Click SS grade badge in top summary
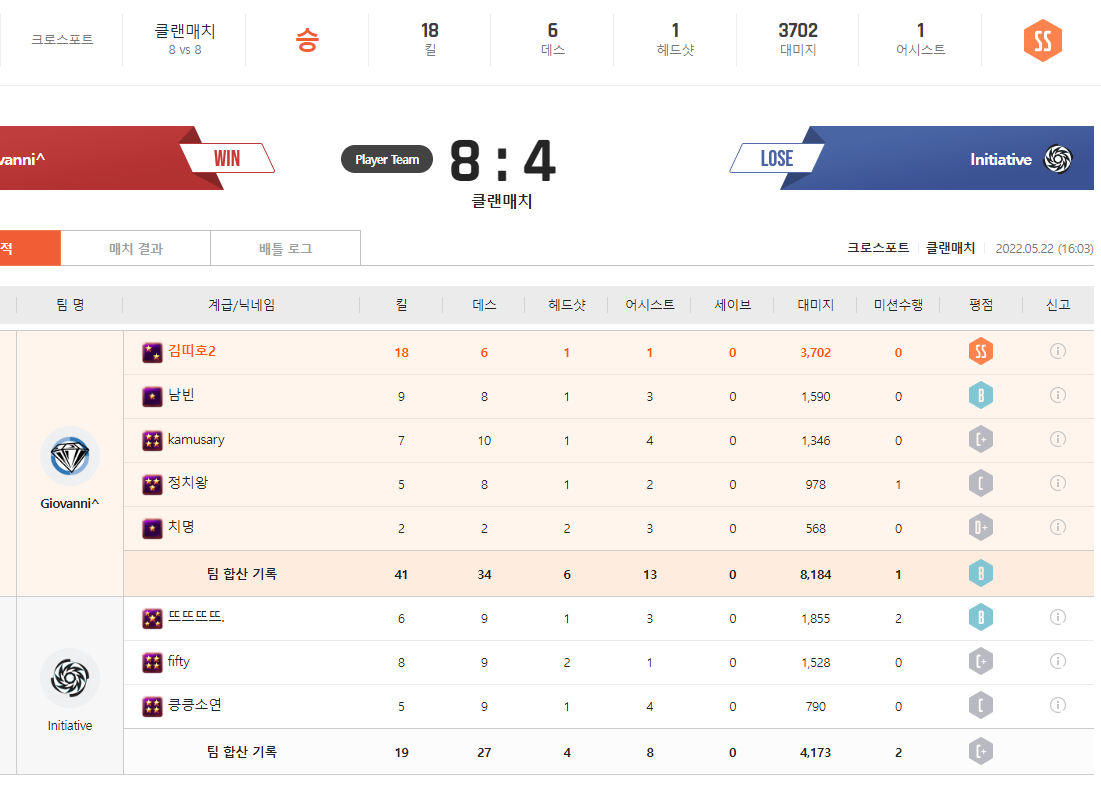1101x790 pixels. (x=1042, y=41)
